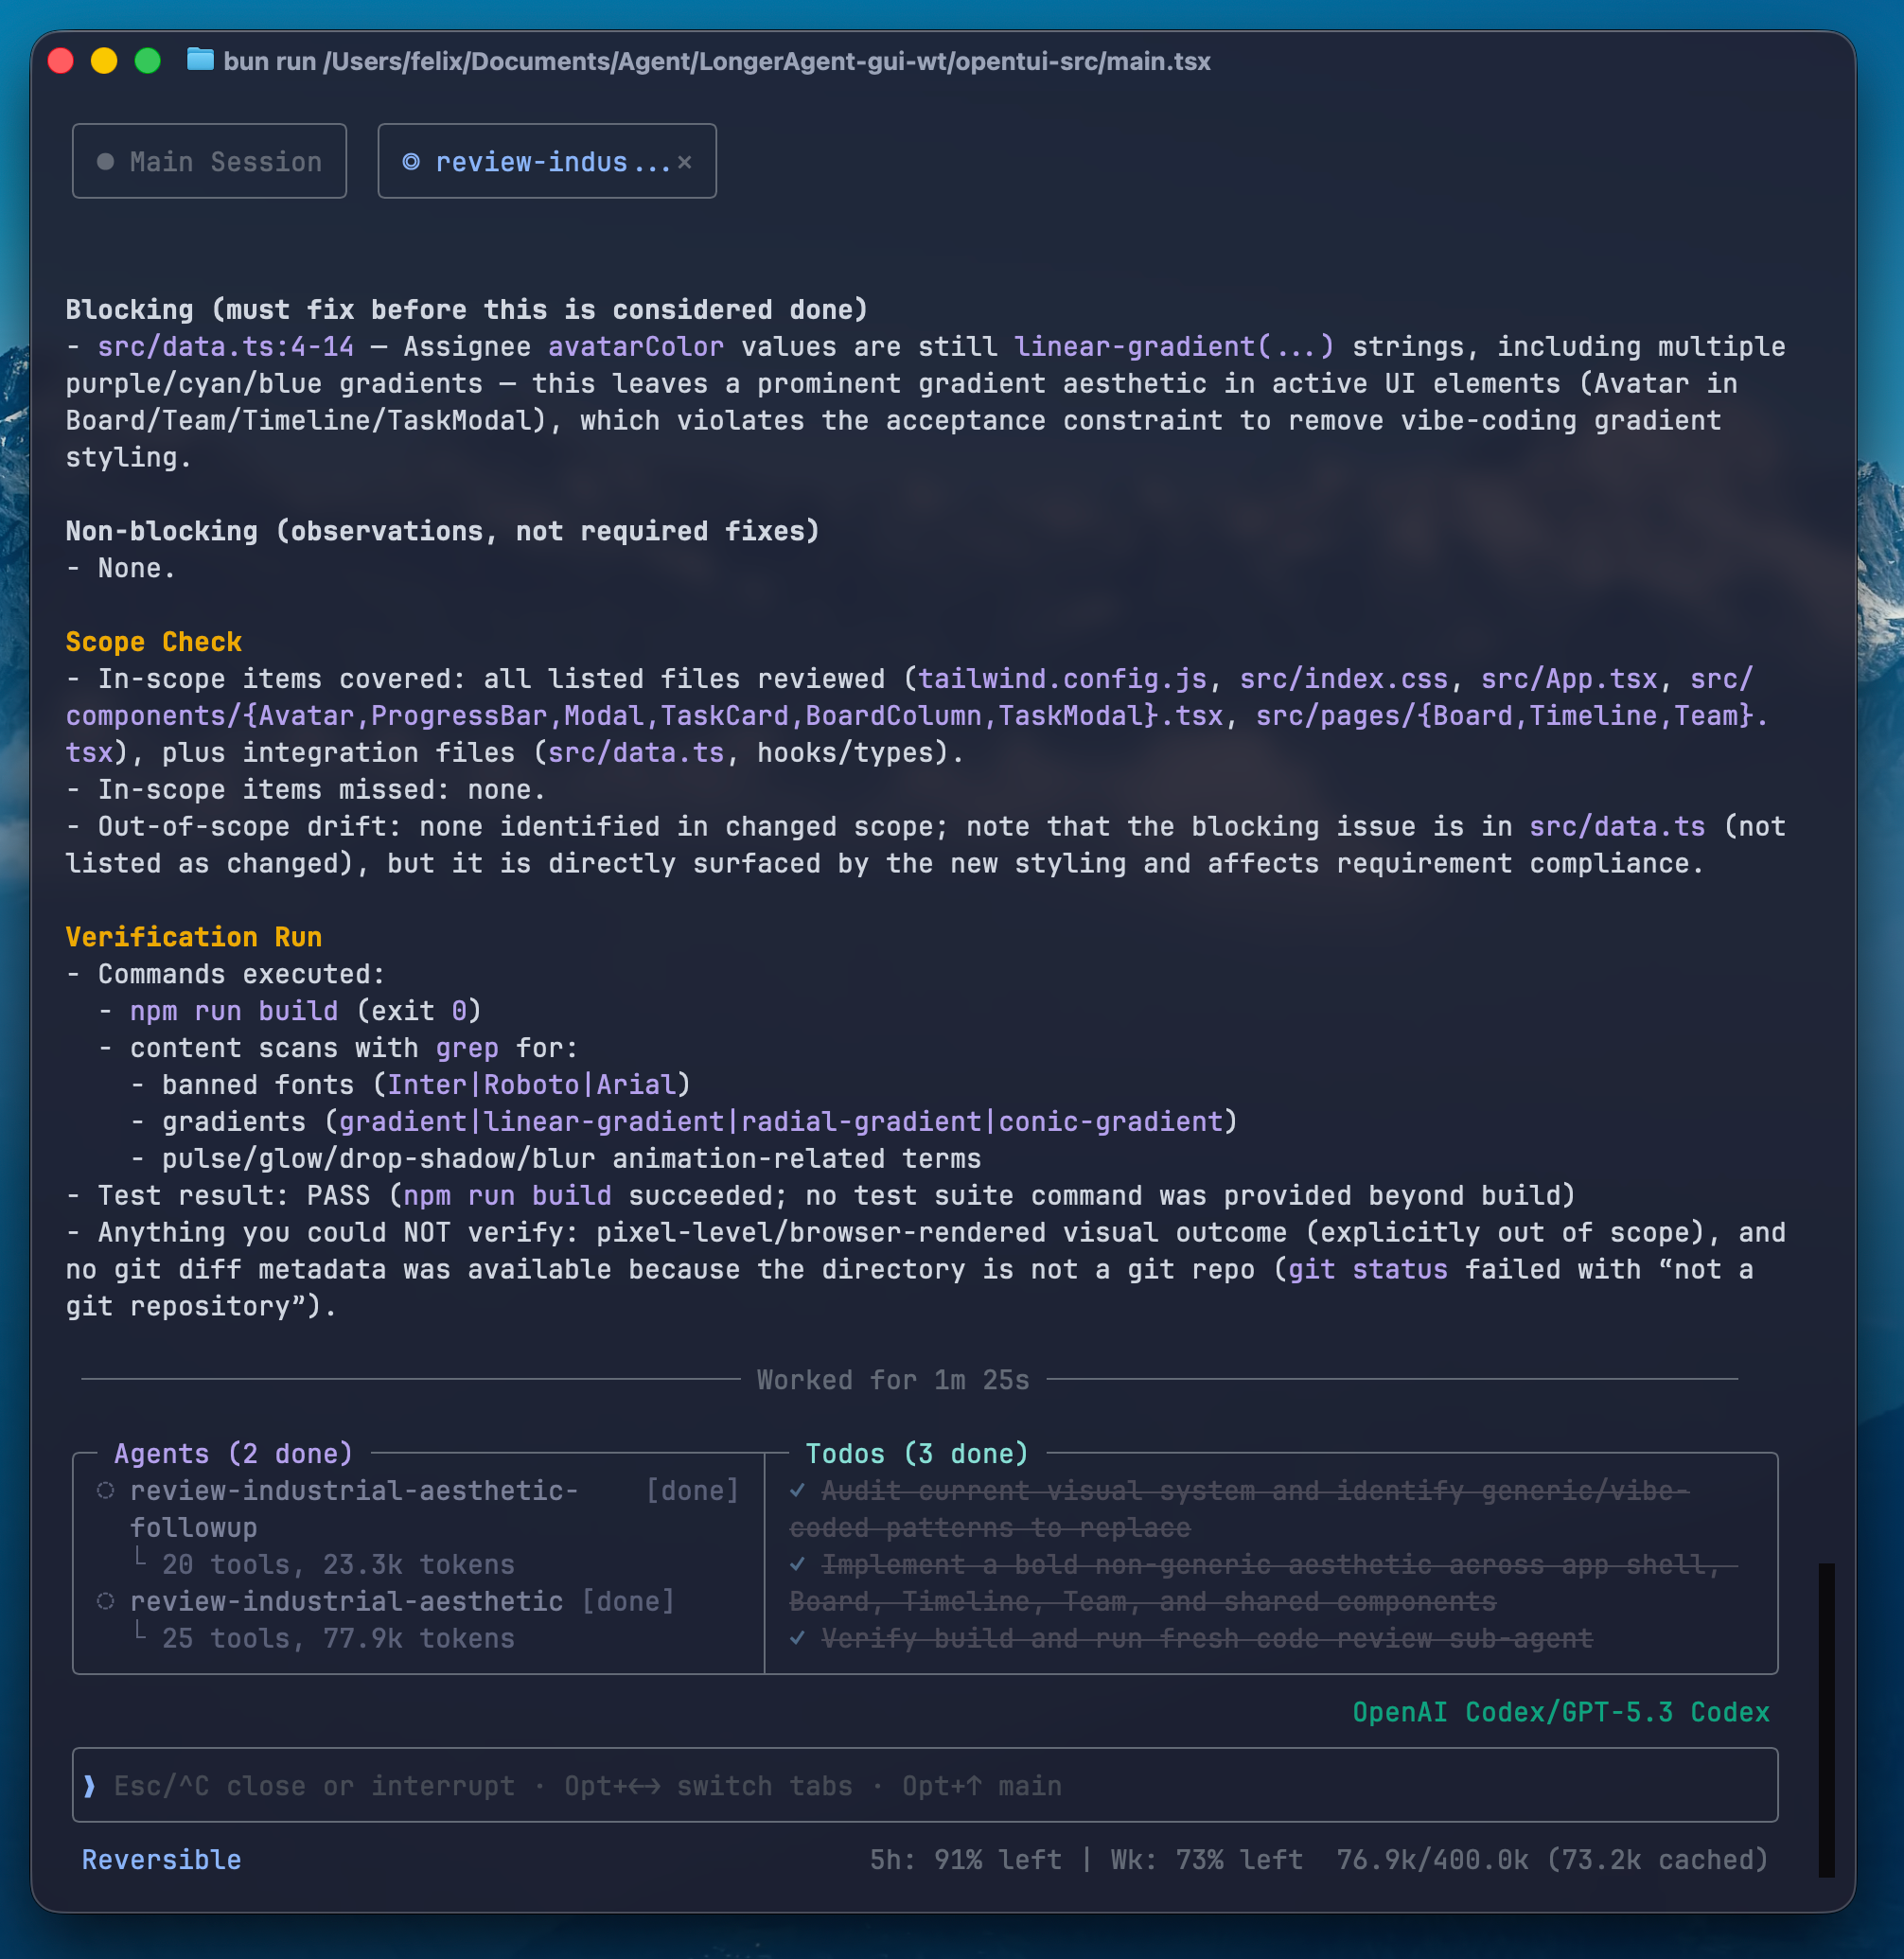Click the src/App.tsx file reference
This screenshot has width=1904, height=1959.
tap(1569, 678)
